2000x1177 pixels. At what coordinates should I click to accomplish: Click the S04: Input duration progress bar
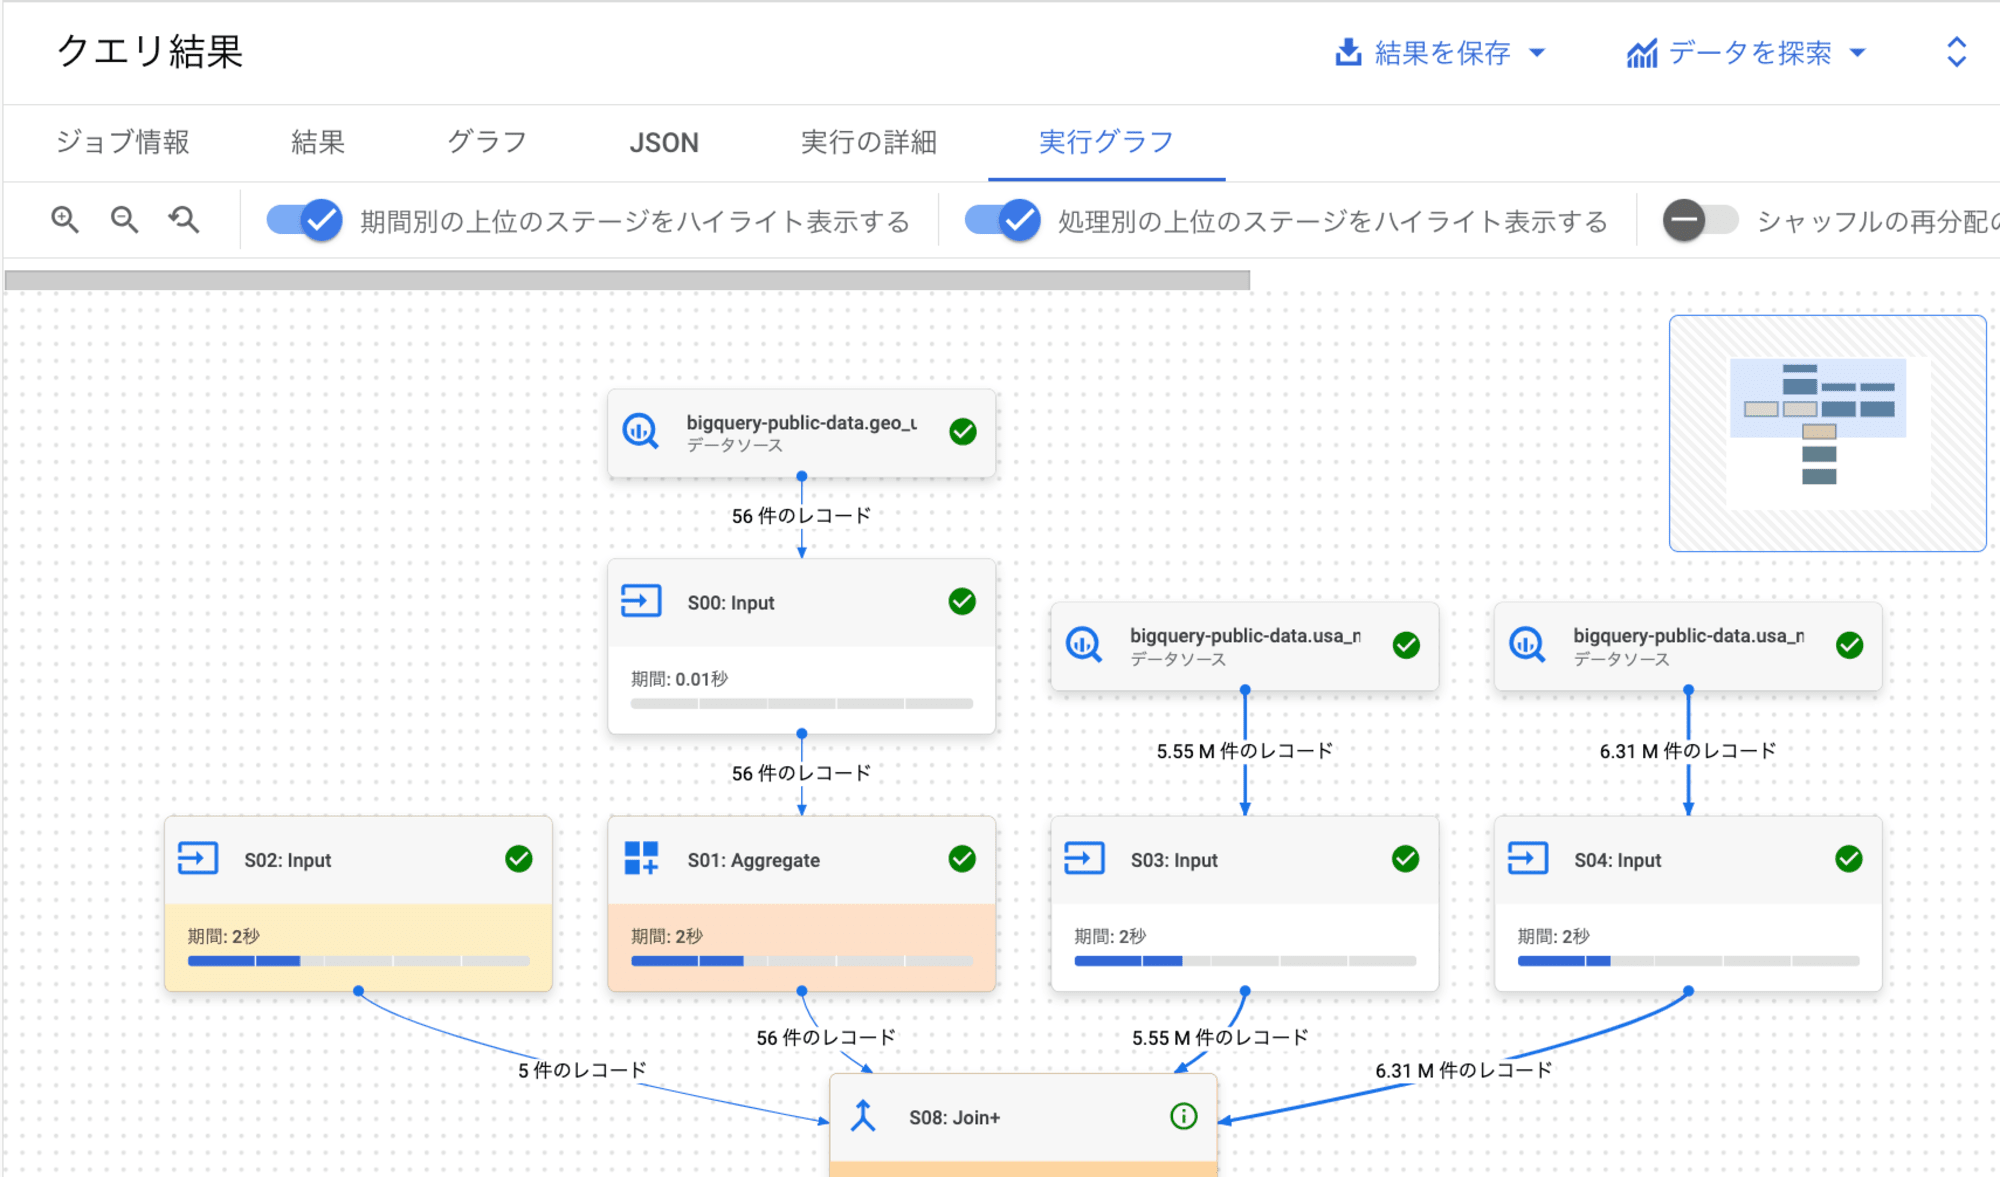(x=1689, y=961)
